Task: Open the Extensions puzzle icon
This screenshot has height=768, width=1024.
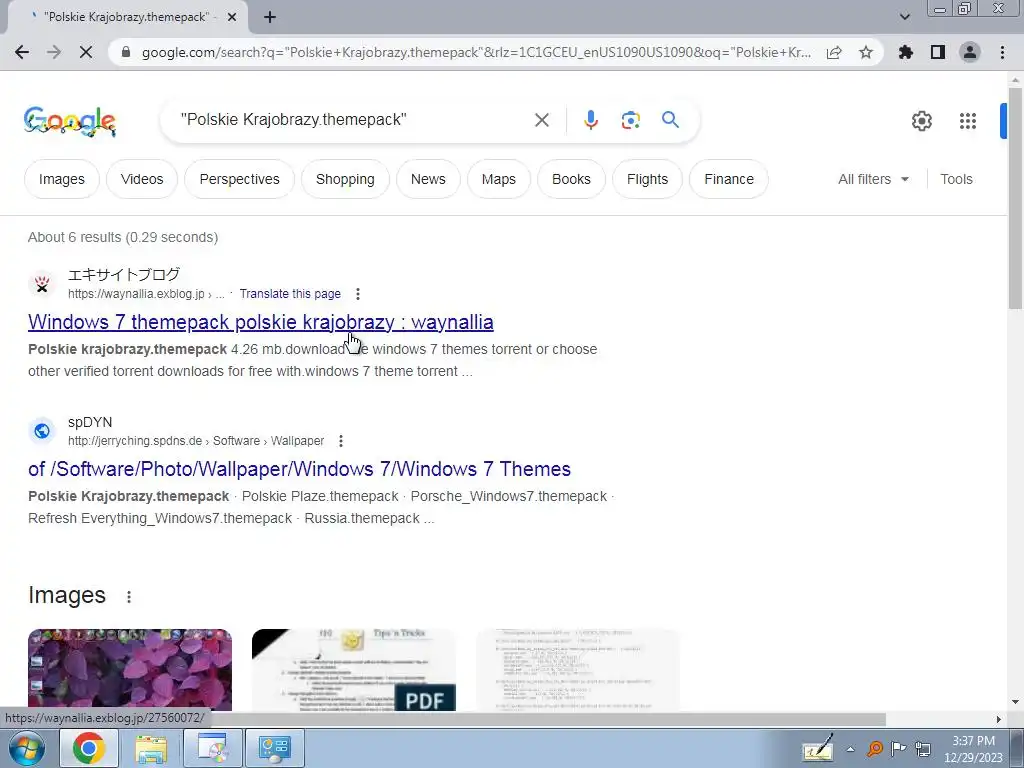Action: point(906,52)
